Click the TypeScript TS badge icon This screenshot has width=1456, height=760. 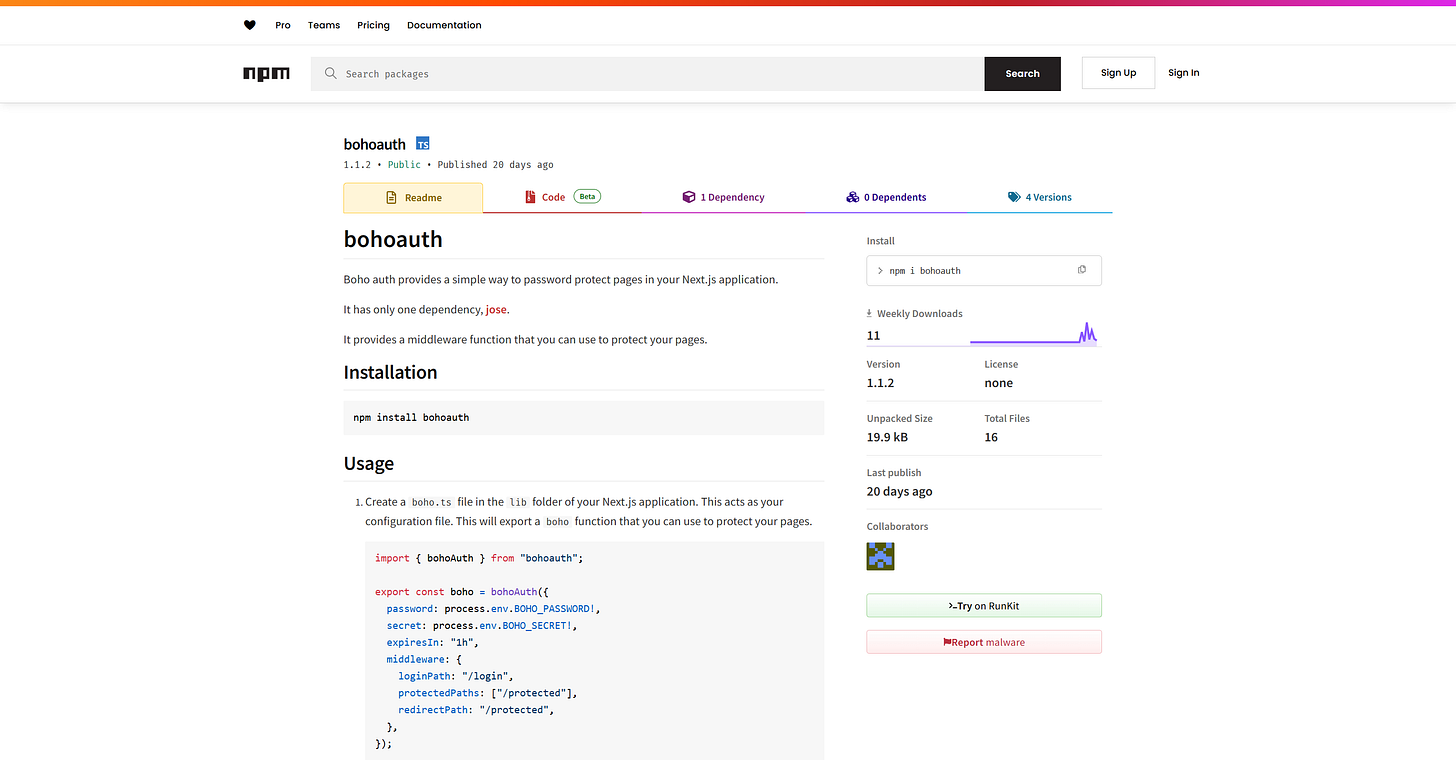point(423,144)
